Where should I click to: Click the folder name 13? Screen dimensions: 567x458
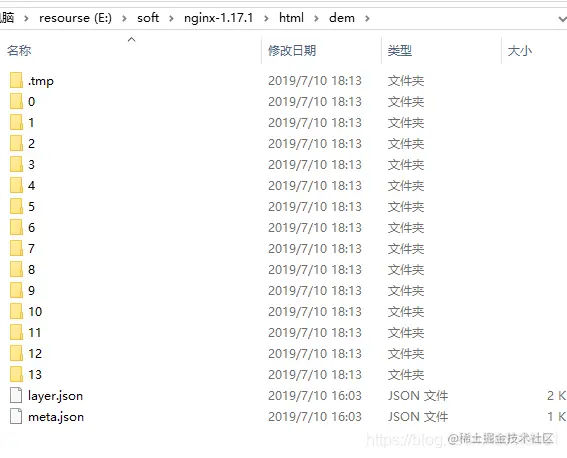[x=35, y=374]
